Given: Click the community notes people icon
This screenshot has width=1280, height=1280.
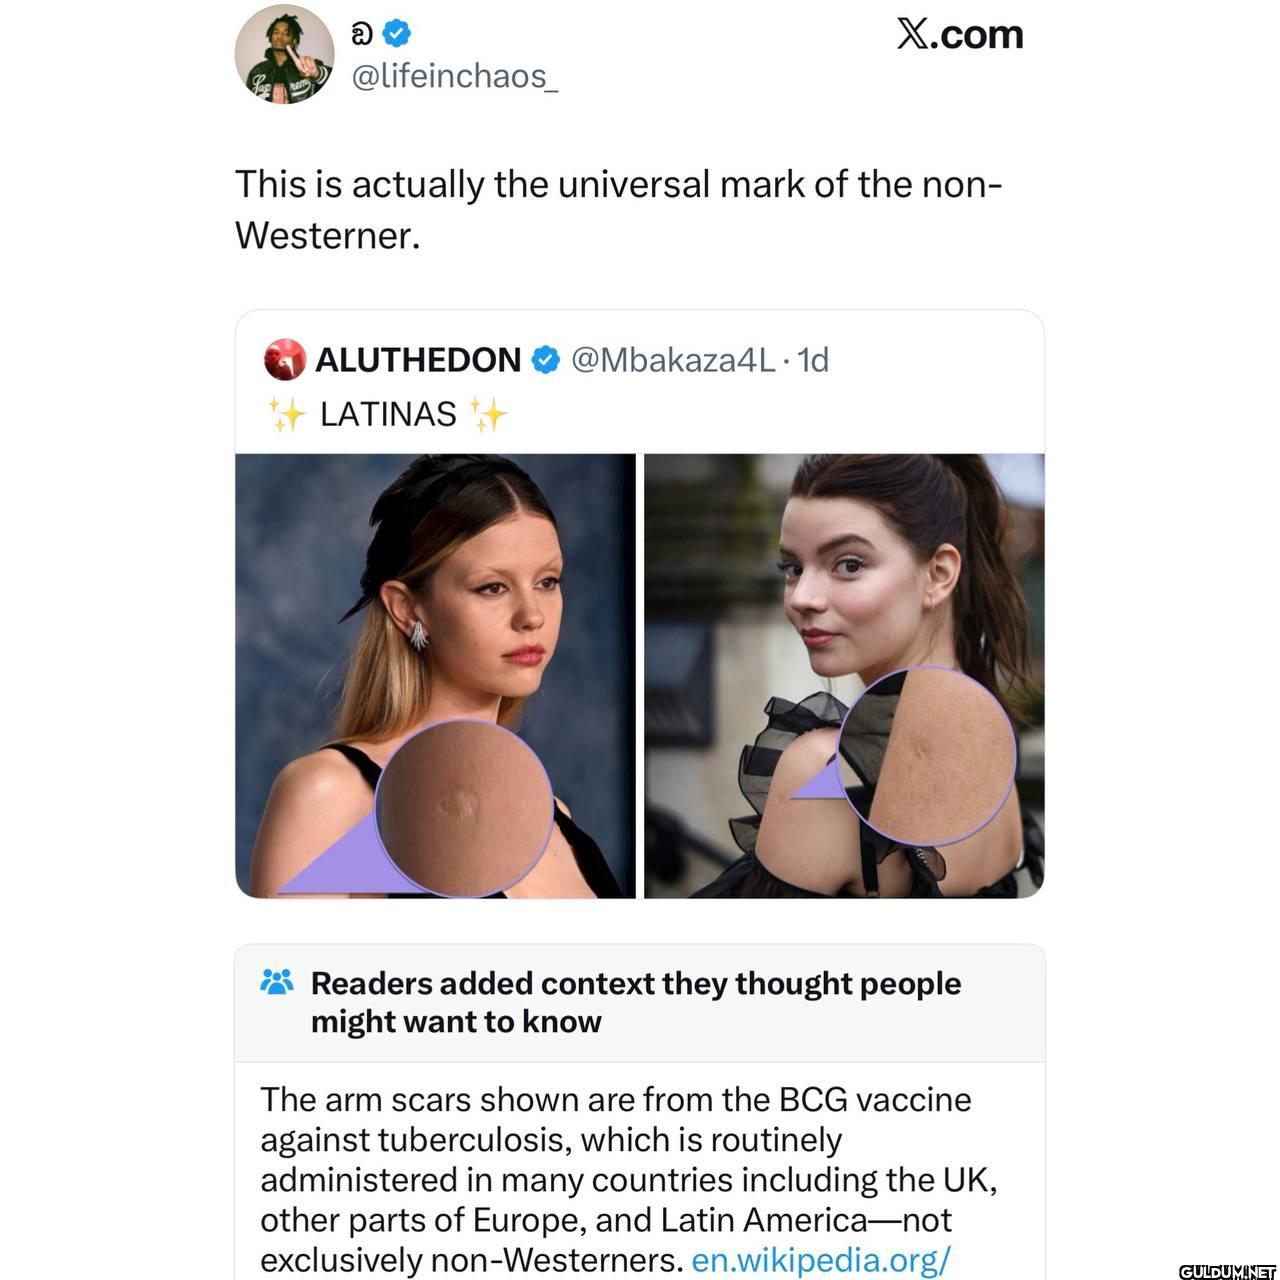Looking at the screenshot, I should (277, 982).
